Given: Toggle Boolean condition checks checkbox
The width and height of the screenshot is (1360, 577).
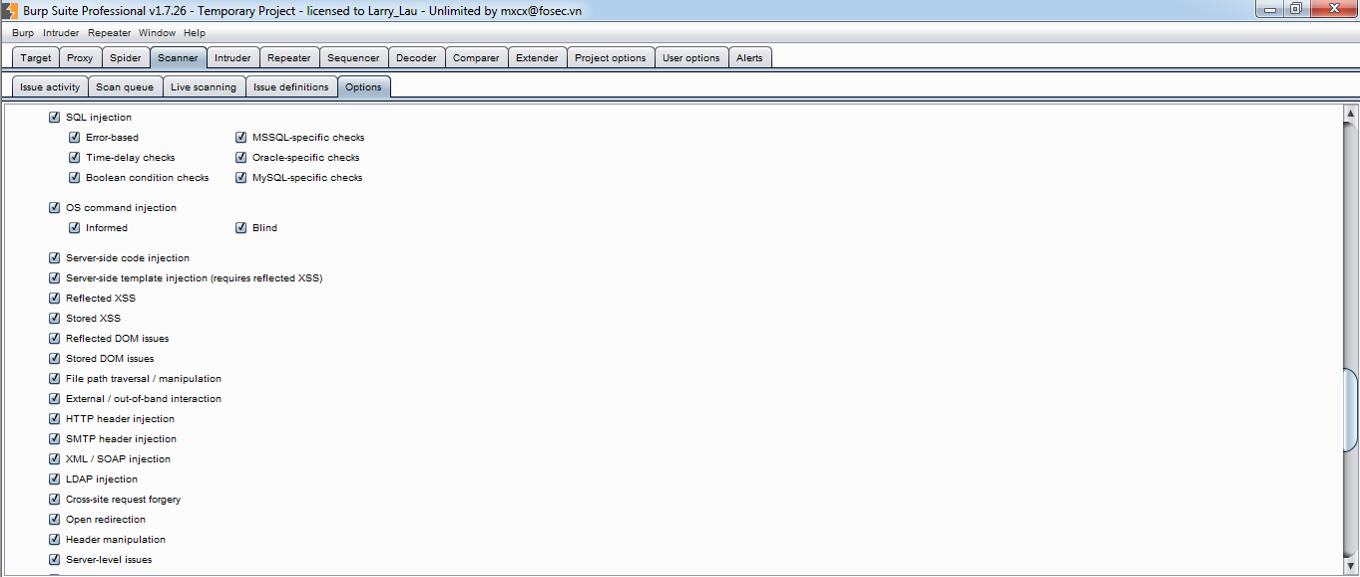Looking at the screenshot, I should [x=75, y=177].
